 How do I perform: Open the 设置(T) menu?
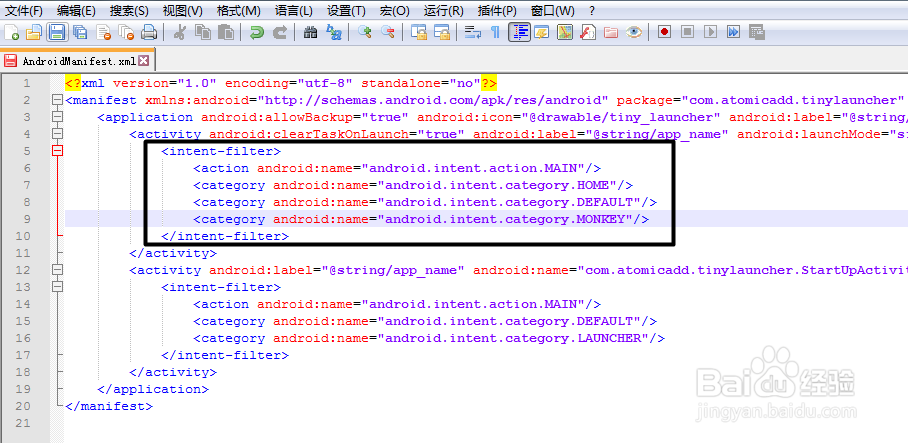coord(346,10)
